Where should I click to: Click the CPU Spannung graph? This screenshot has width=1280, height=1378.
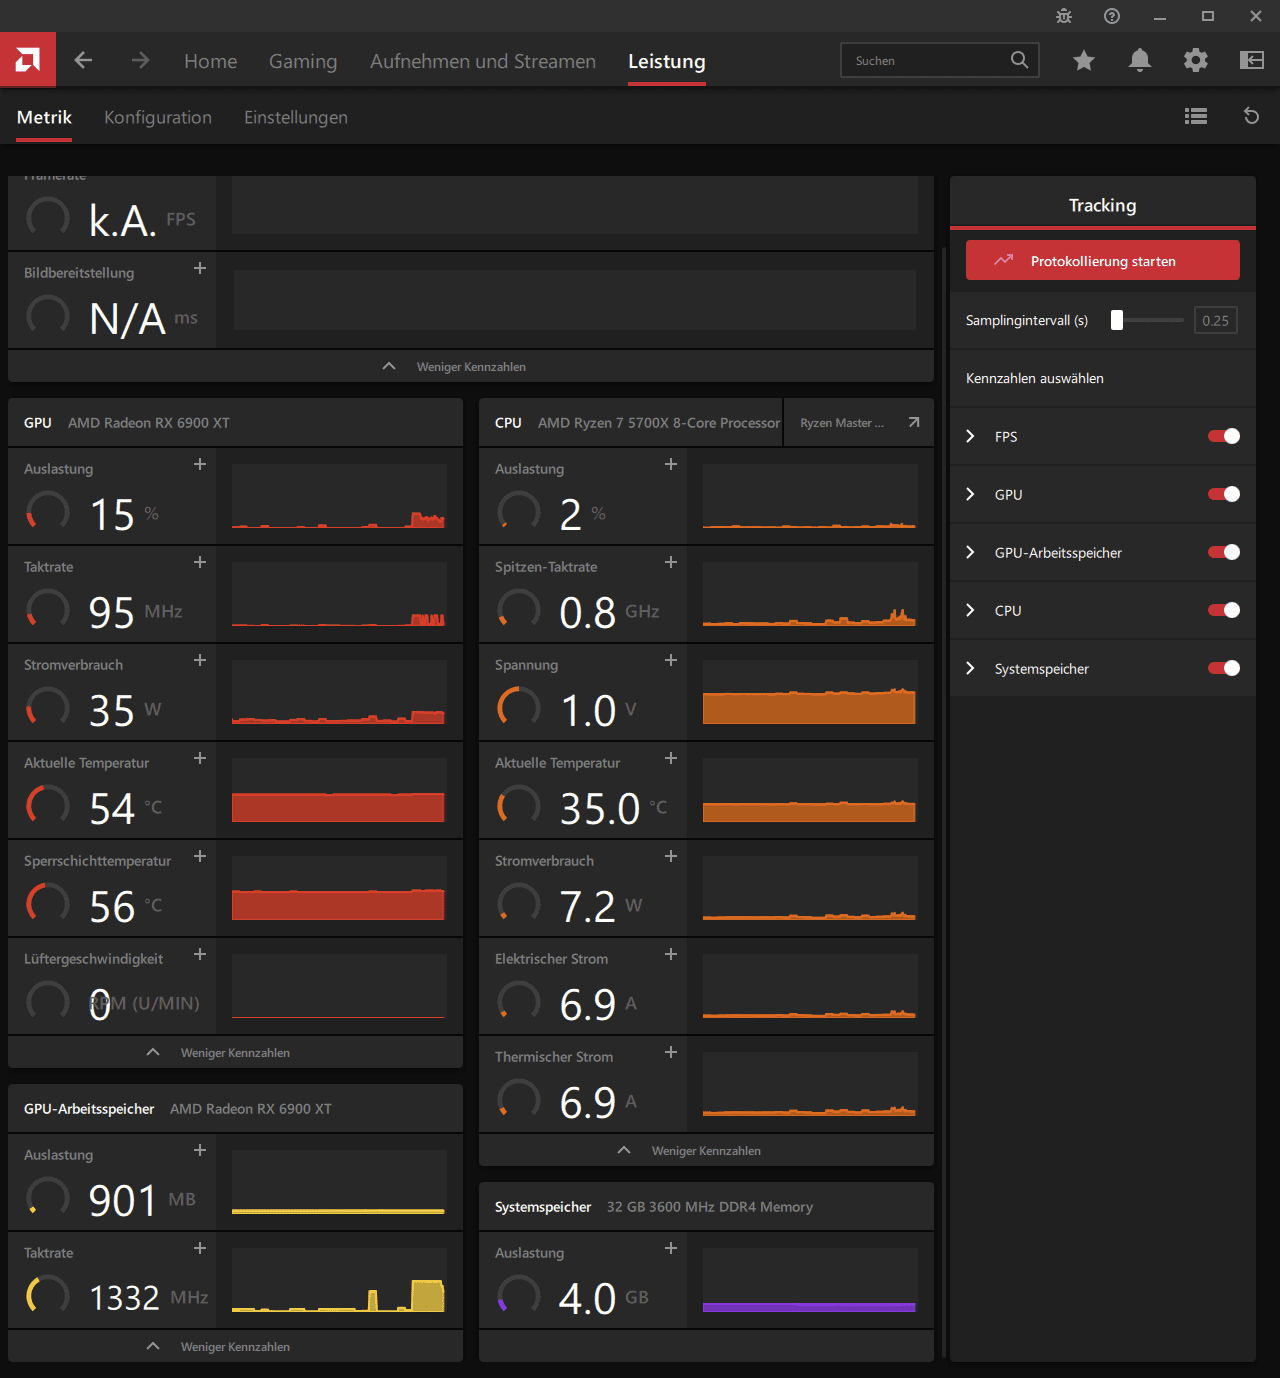click(809, 692)
